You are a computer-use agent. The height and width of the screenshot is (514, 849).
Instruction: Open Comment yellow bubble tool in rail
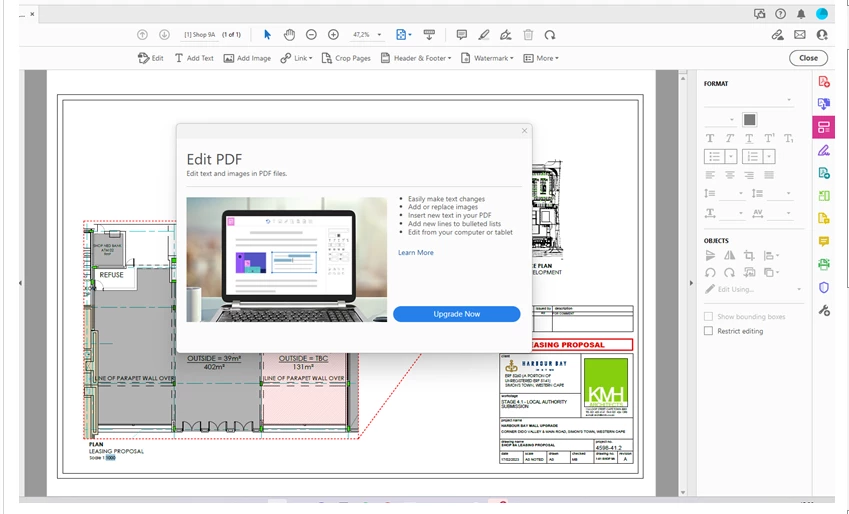click(824, 242)
